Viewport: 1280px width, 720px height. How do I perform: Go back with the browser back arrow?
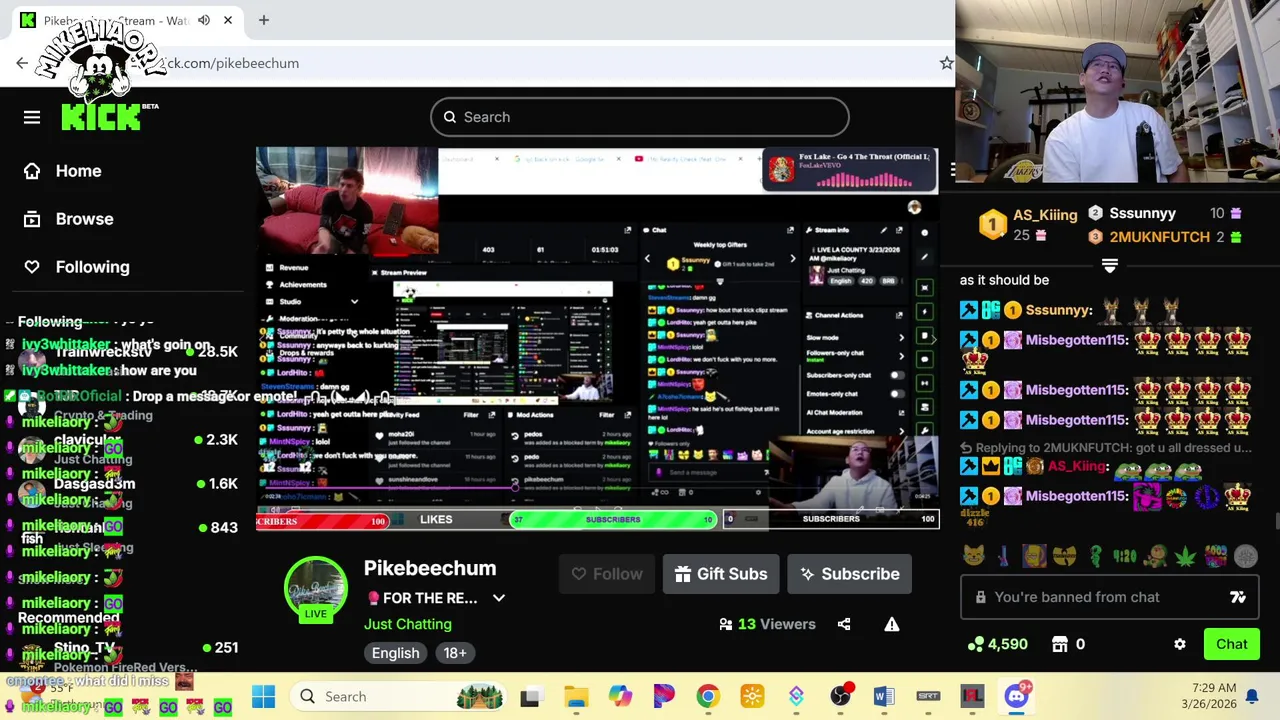tap(22, 63)
